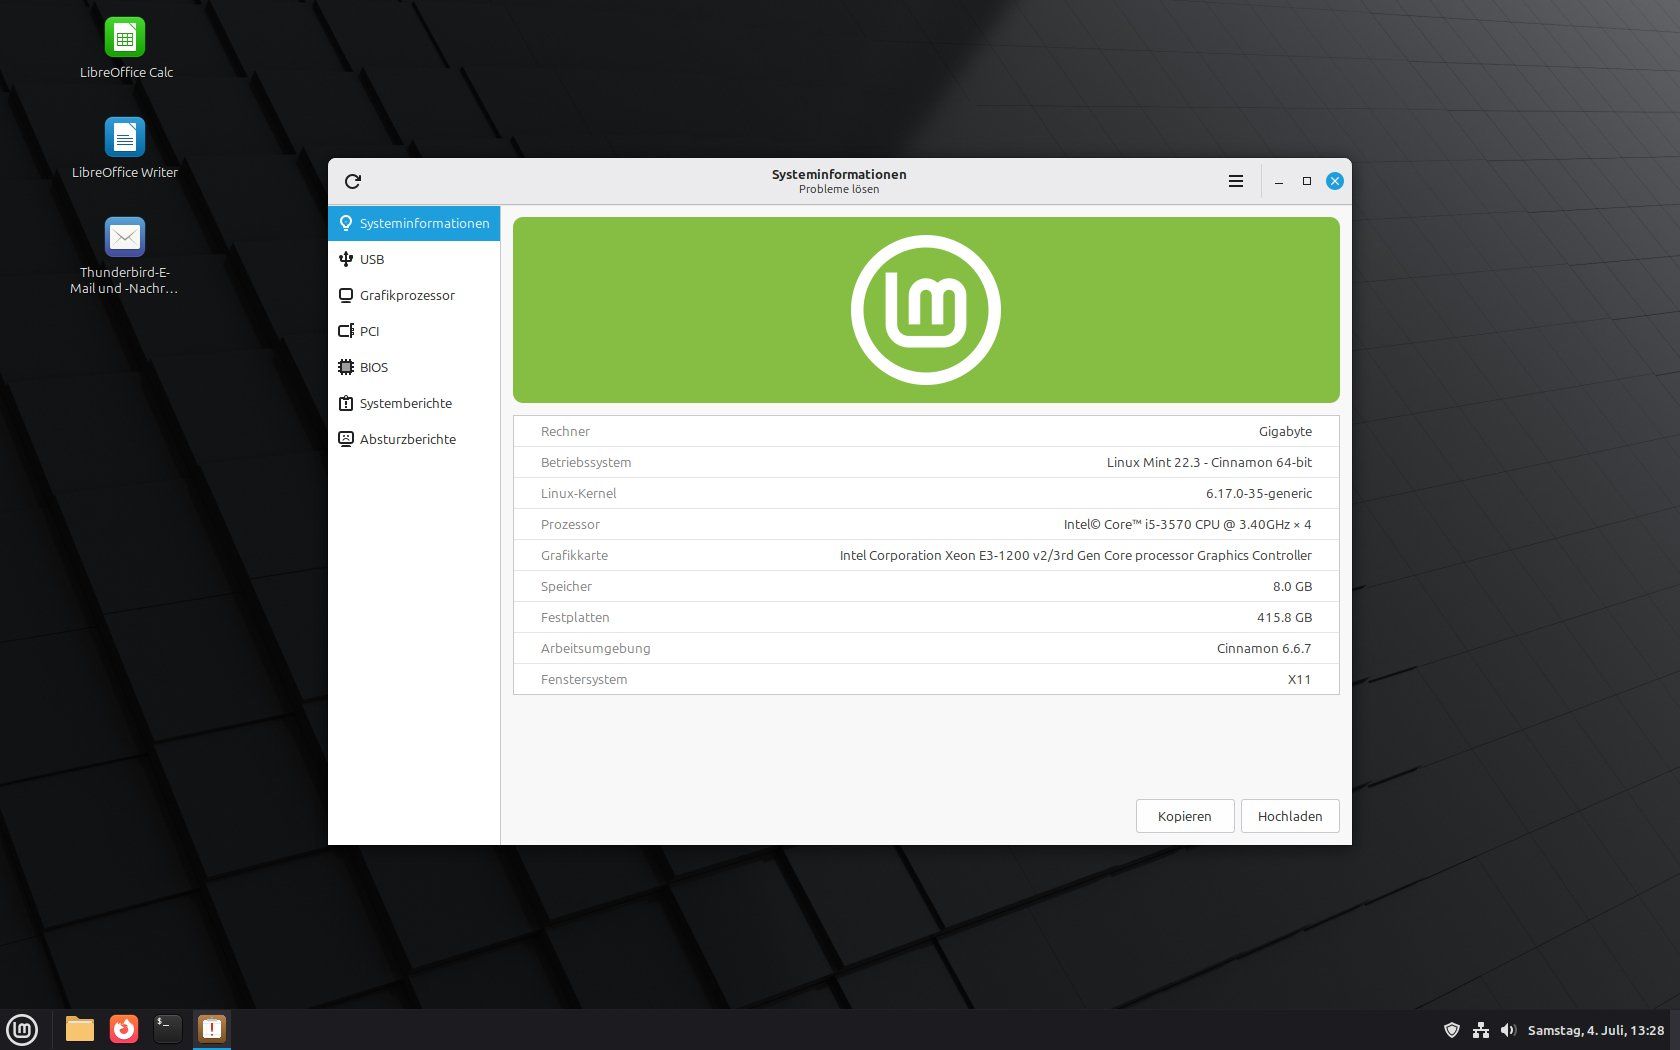Open the LibreOffice Calc desktop icon
This screenshot has width=1680, height=1050.
point(126,48)
